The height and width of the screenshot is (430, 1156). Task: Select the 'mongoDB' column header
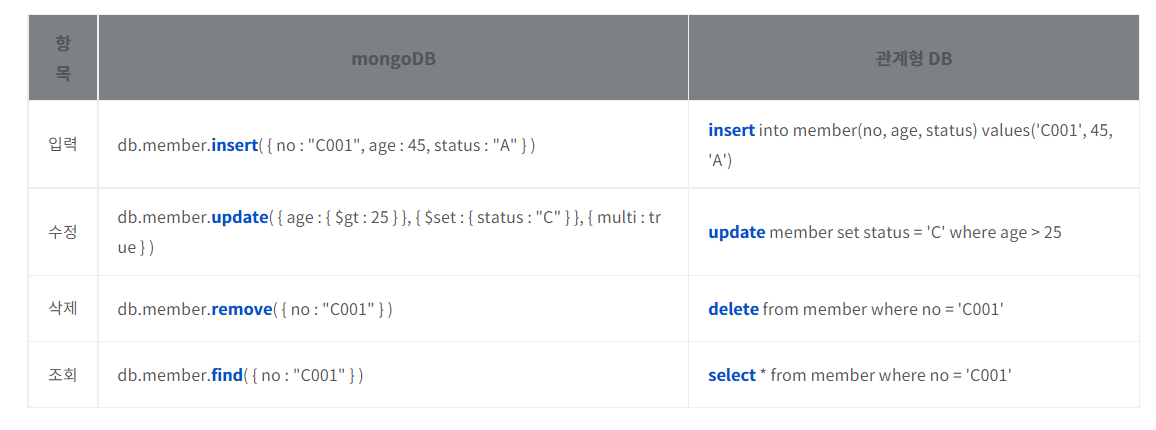point(393,59)
